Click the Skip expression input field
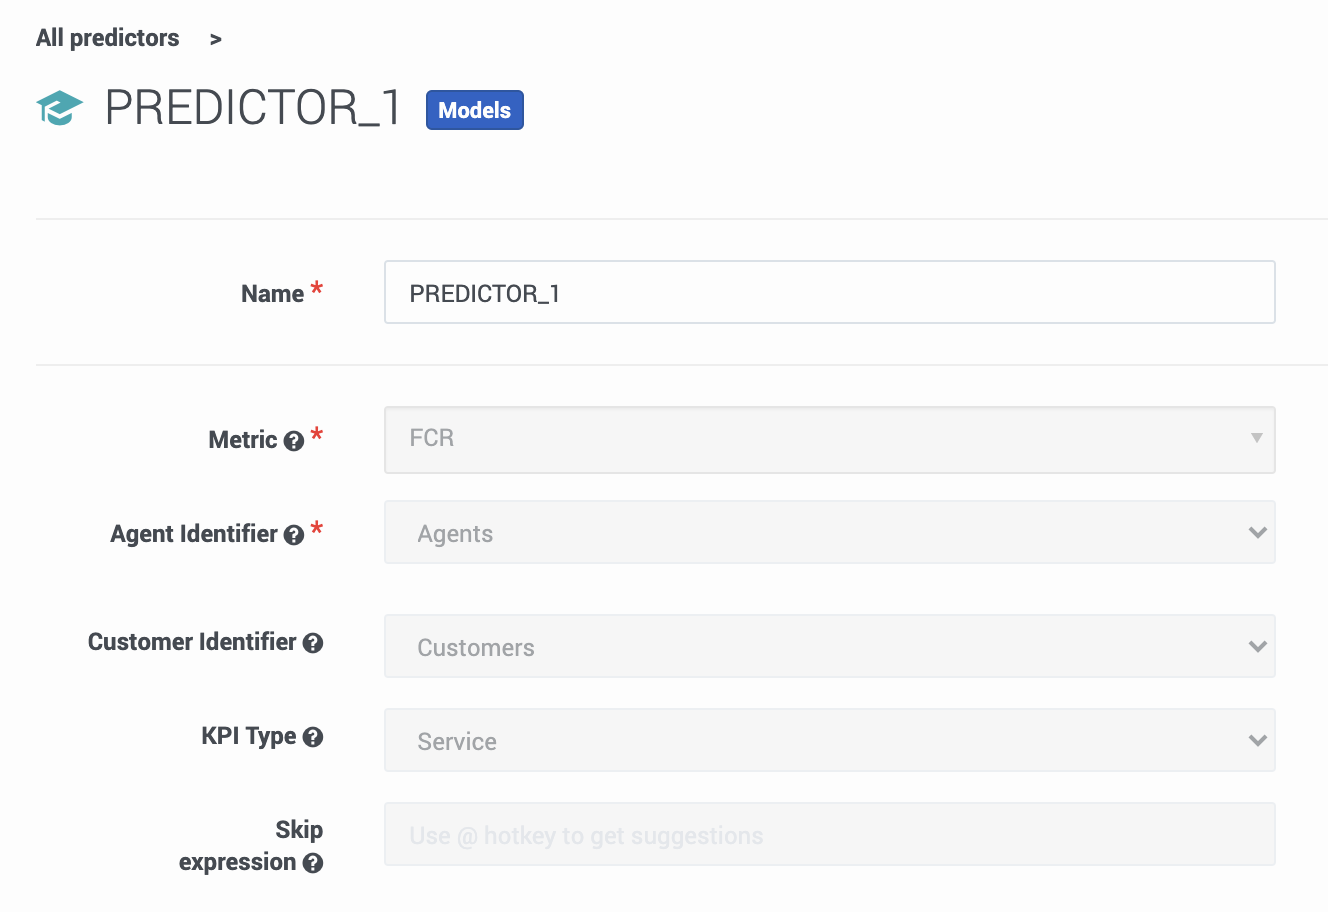Image resolution: width=1328 pixels, height=912 pixels. 830,834
